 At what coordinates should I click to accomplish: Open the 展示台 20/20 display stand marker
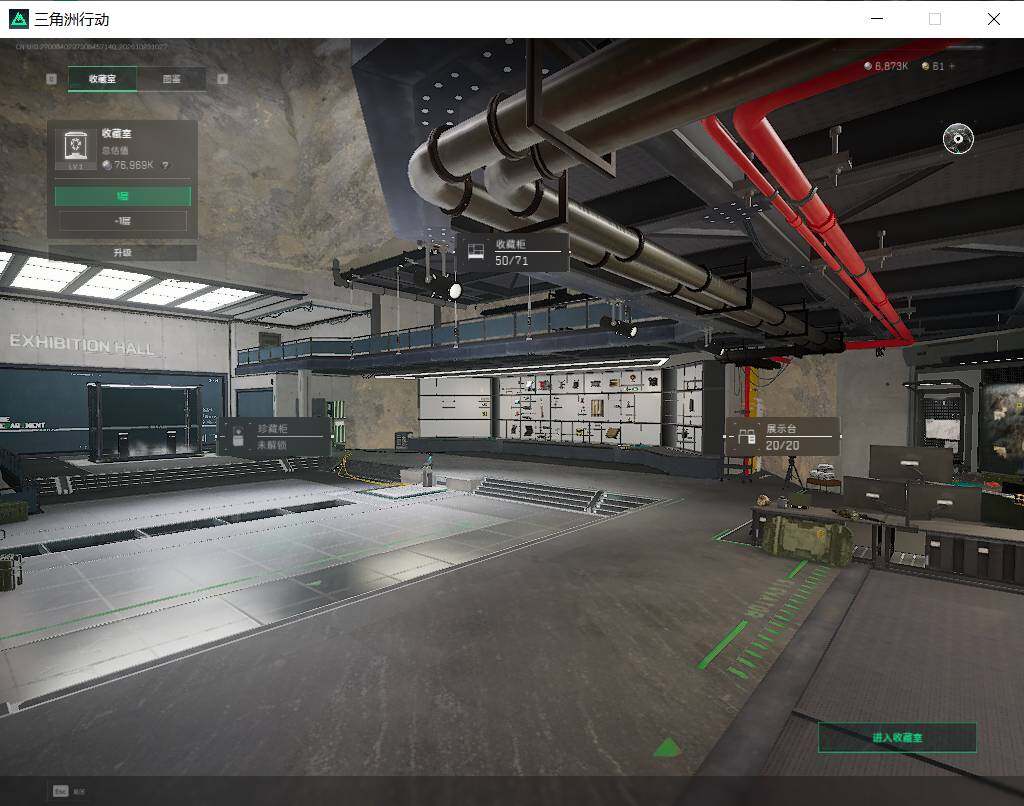tap(782, 436)
